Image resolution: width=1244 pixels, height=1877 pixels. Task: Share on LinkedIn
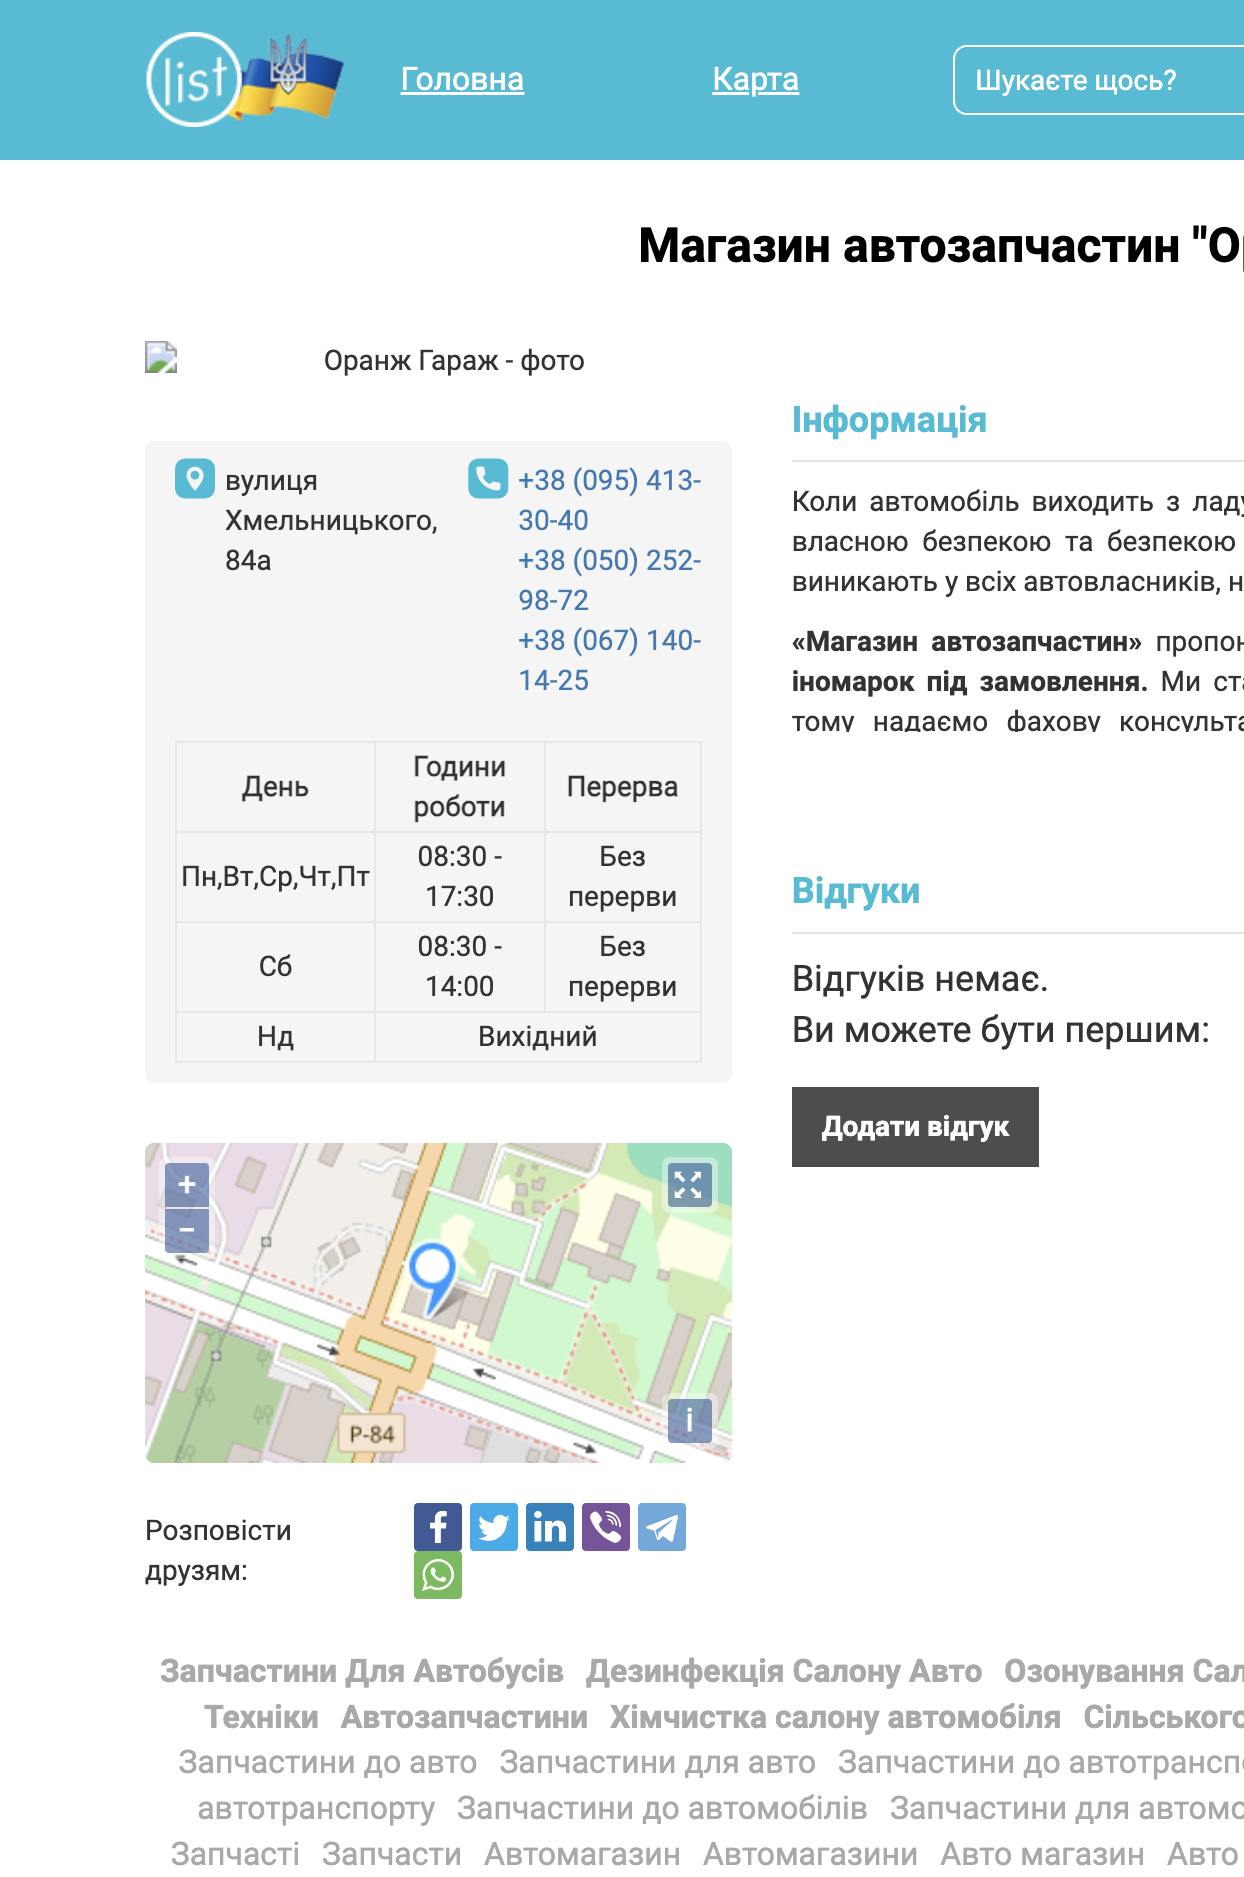[550, 1527]
